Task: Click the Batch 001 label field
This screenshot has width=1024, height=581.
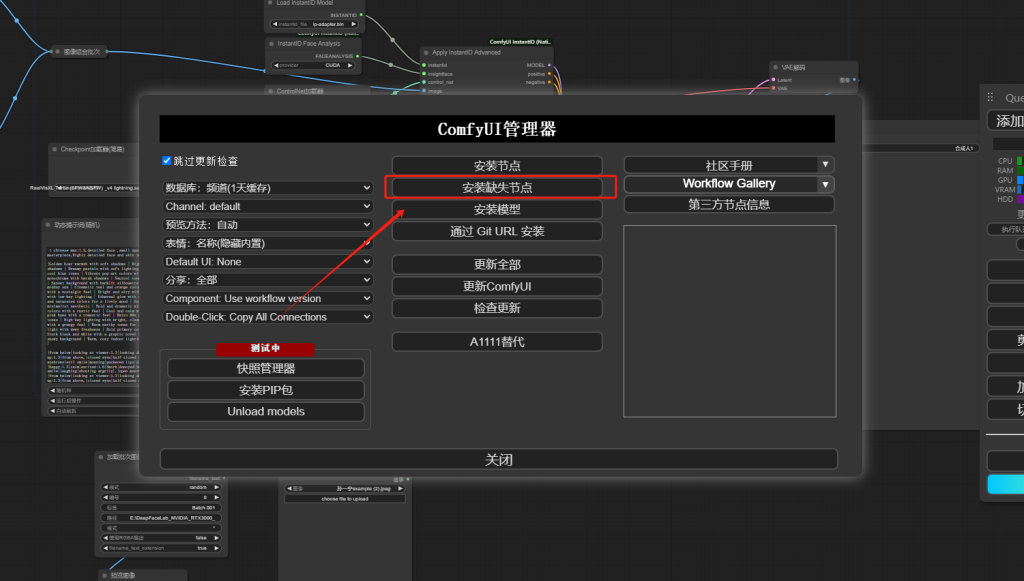Action: click(x=161, y=507)
